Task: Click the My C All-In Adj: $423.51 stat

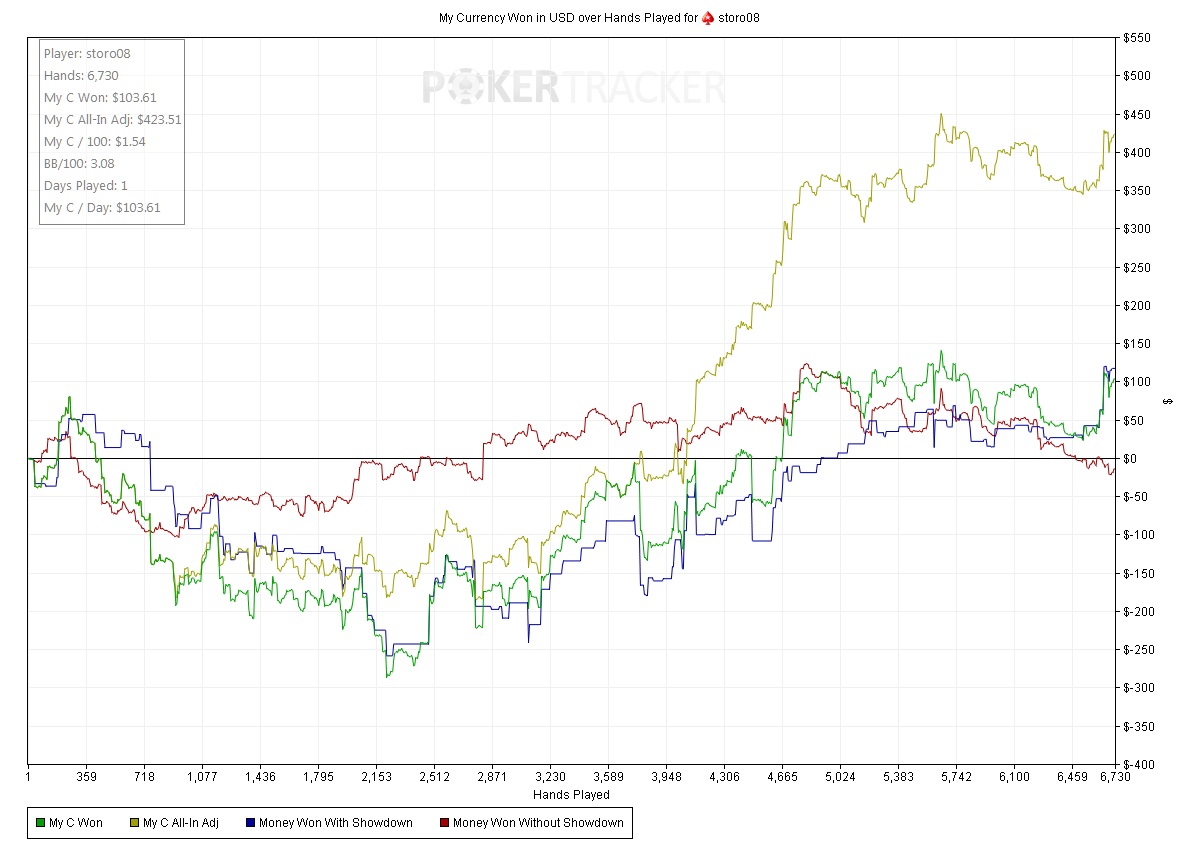Action: point(112,120)
